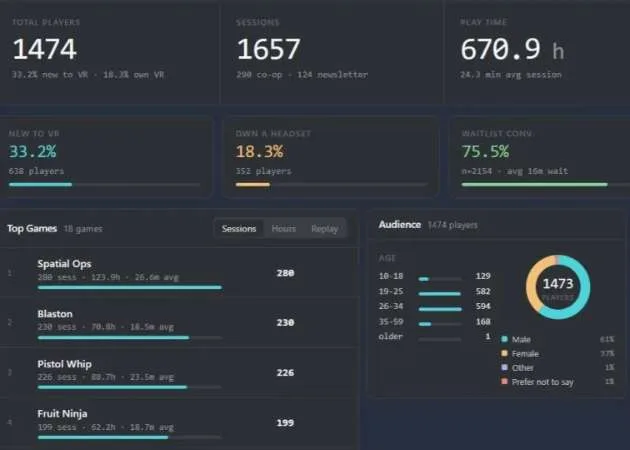This screenshot has height=450, width=630.
Task: Switch to the Hours tab
Action: [284, 229]
